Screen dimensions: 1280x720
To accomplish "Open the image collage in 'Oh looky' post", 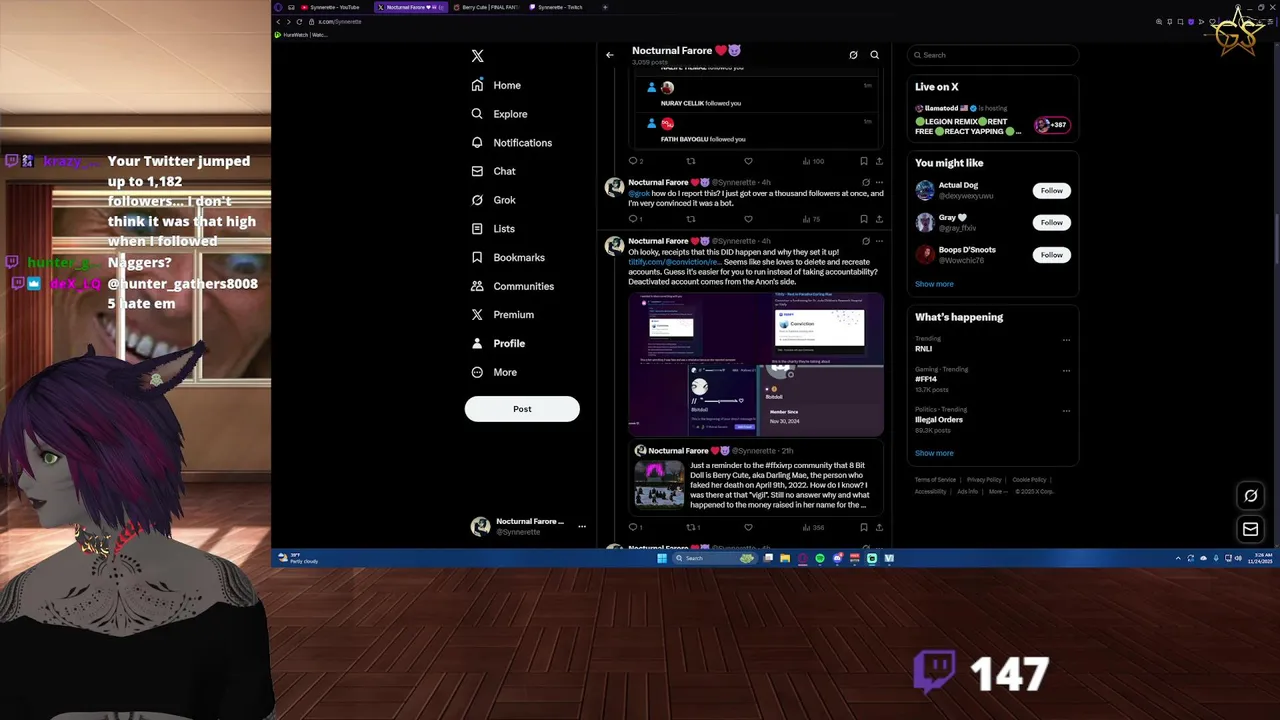I will point(756,365).
